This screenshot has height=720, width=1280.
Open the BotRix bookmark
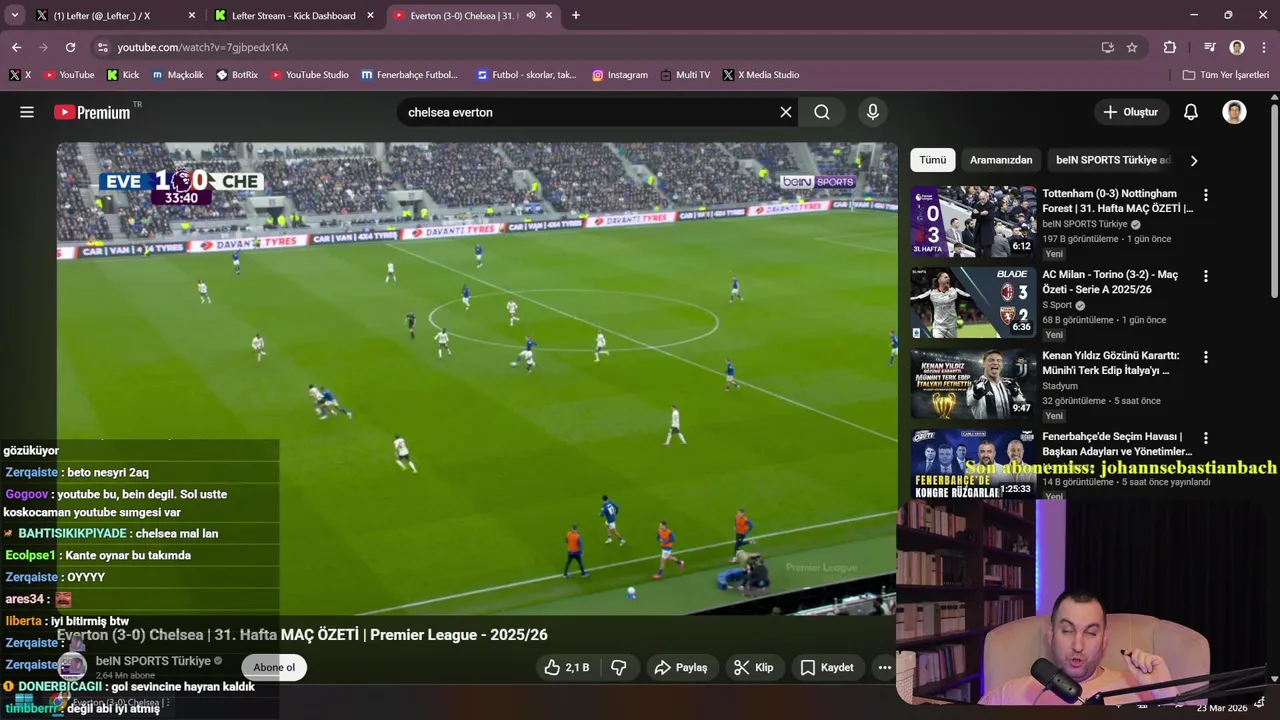coord(237,75)
